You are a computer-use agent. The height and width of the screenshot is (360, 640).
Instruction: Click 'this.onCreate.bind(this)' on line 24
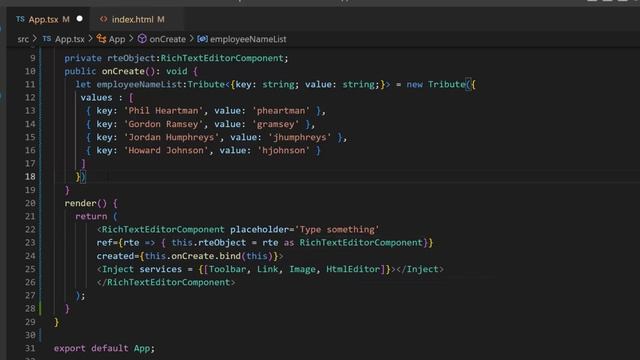click(209, 256)
